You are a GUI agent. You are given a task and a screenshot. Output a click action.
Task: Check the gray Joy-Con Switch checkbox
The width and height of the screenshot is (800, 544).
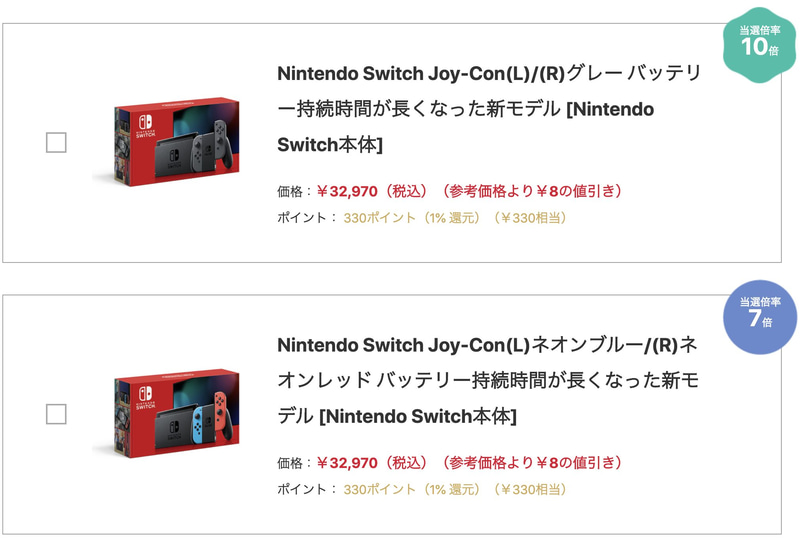[56, 143]
